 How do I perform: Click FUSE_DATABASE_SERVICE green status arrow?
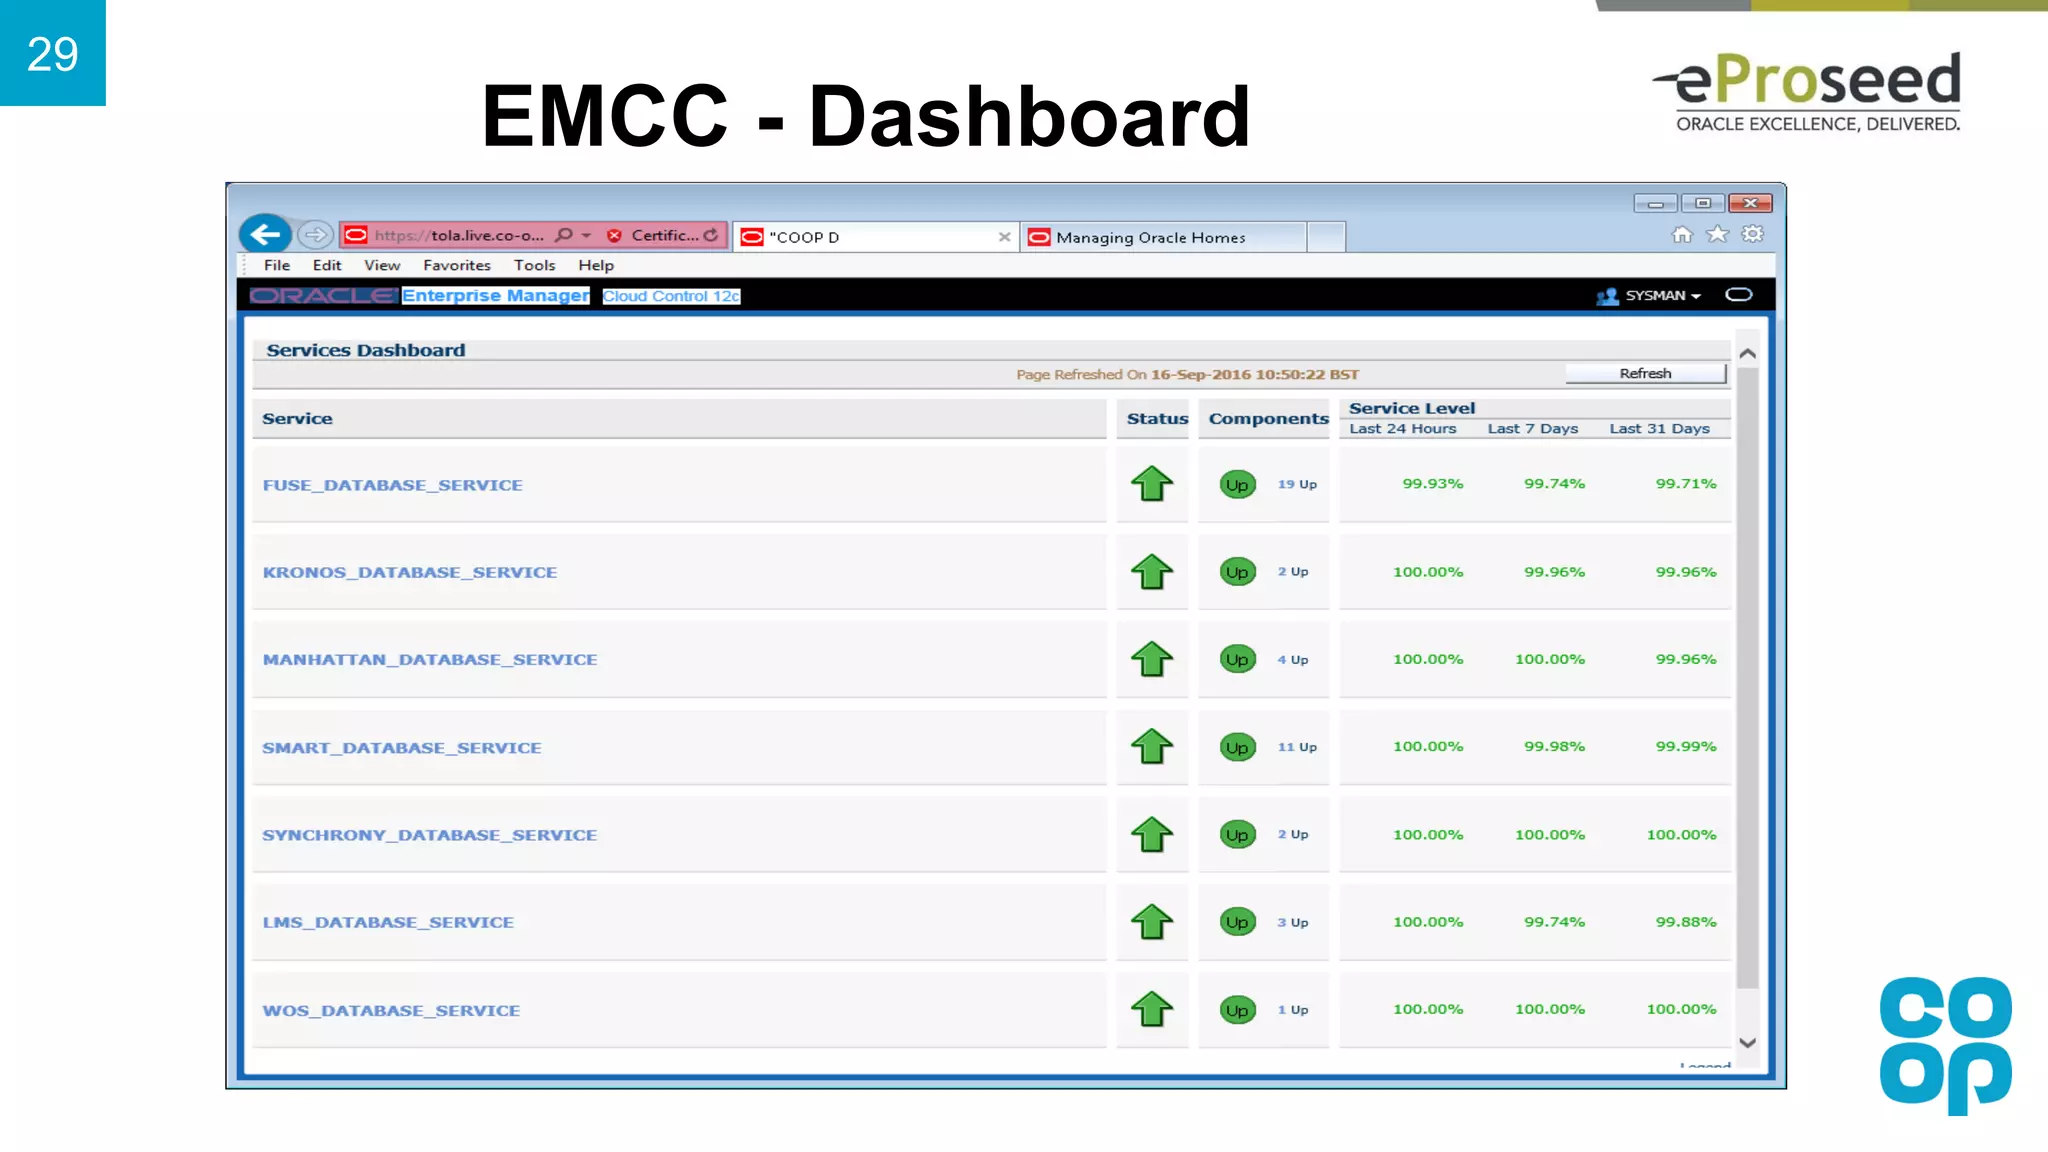point(1152,484)
